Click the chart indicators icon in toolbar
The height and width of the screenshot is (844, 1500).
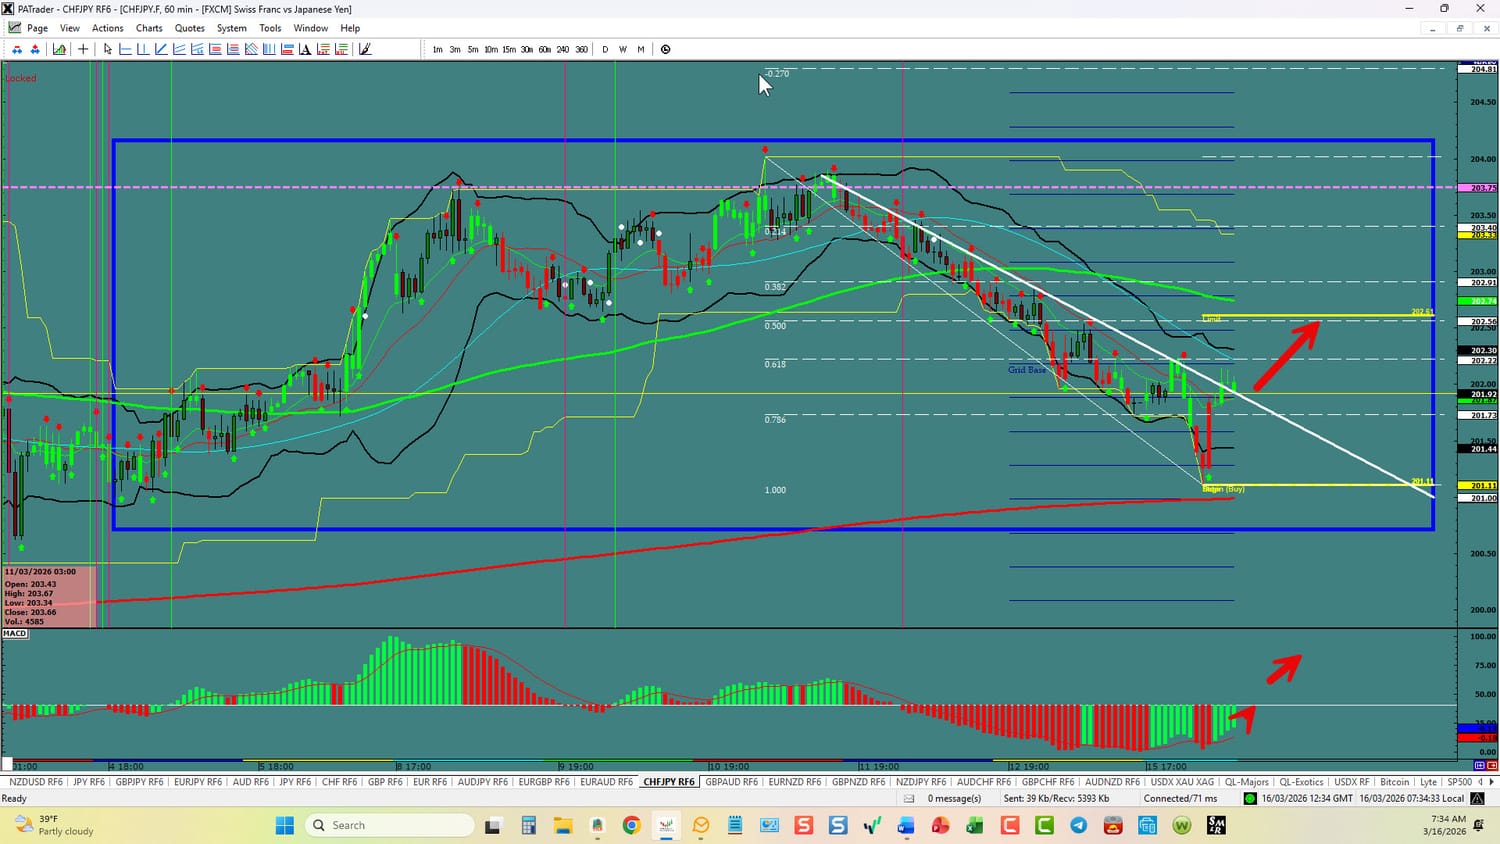tap(60, 49)
